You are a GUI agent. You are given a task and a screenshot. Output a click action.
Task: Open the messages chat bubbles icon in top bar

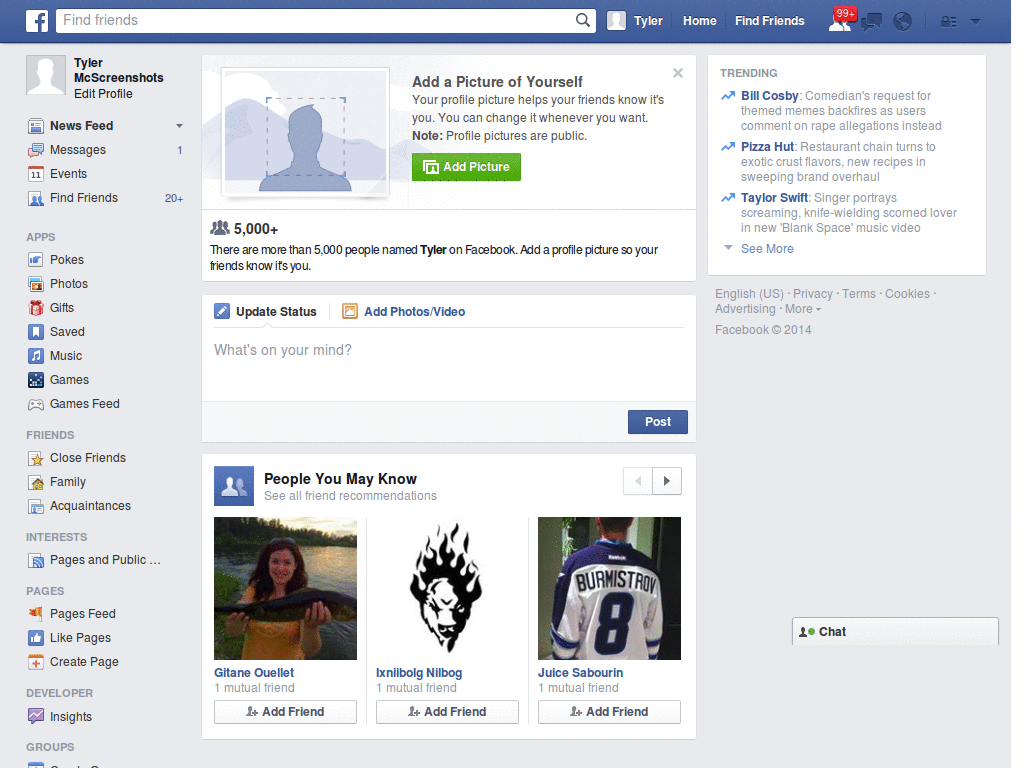tap(871, 22)
